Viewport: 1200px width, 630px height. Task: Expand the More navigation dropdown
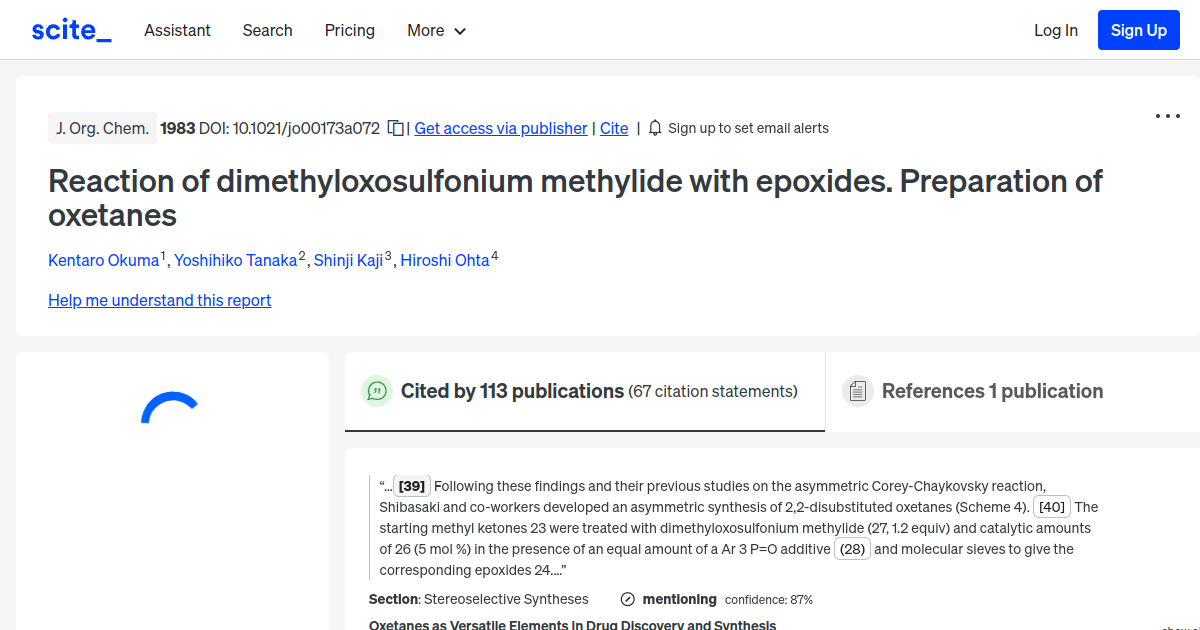pyautogui.click(x=436, y=30)
